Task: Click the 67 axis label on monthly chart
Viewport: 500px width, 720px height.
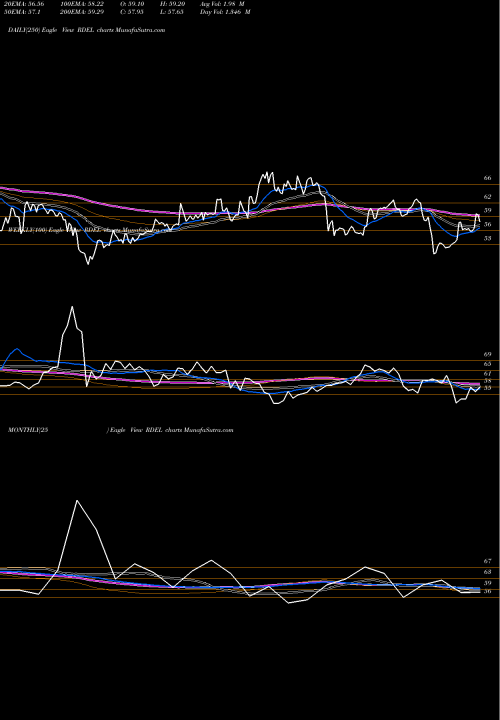Action: click(x=488, y=561)
